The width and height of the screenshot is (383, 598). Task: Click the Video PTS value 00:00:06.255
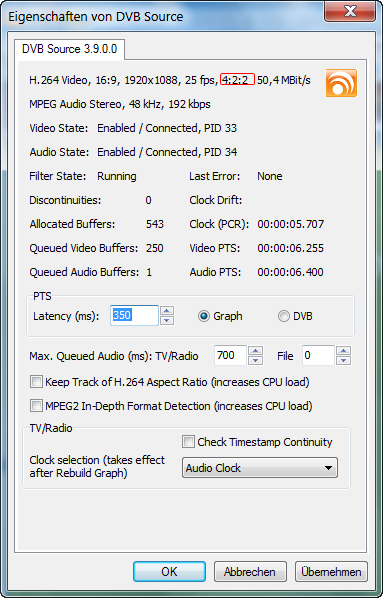click(291, 248)
